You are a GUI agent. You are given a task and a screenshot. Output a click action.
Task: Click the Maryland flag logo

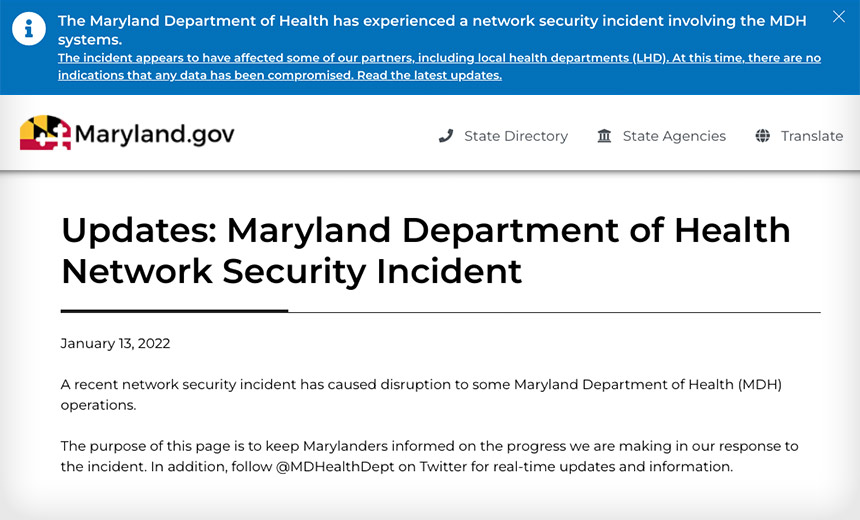tap(46, 133)
